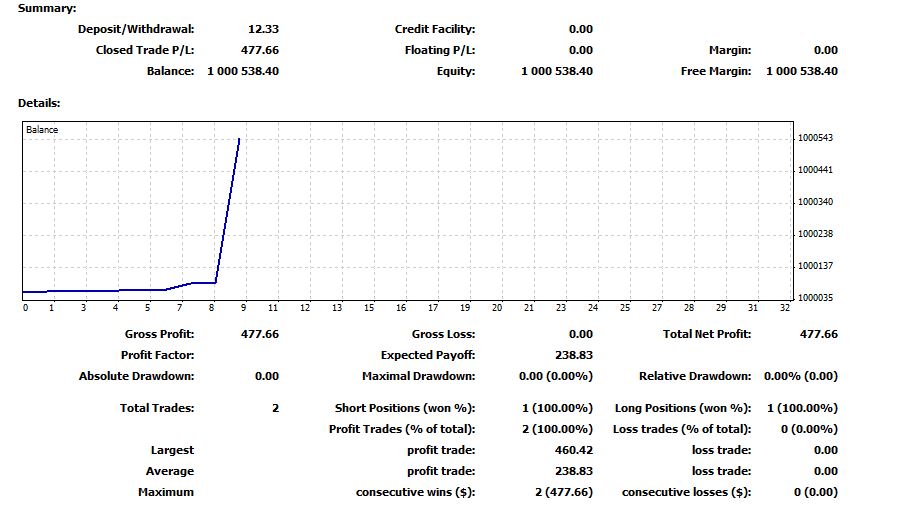
Task: Click the "Total Net Profit:" label
Action: pyautogui.click(x=707, y=334)
